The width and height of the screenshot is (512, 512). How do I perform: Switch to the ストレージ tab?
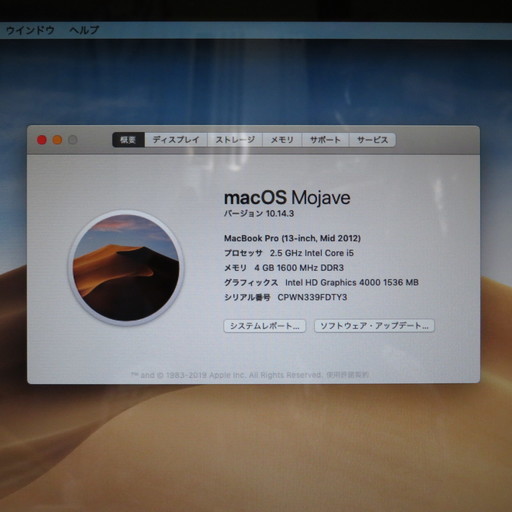click(235, 140)
